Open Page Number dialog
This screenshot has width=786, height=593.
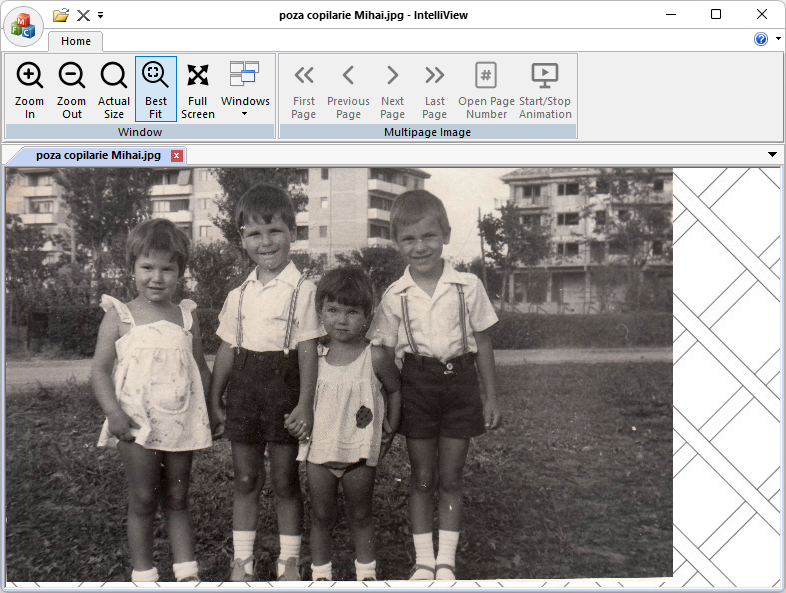486,90
